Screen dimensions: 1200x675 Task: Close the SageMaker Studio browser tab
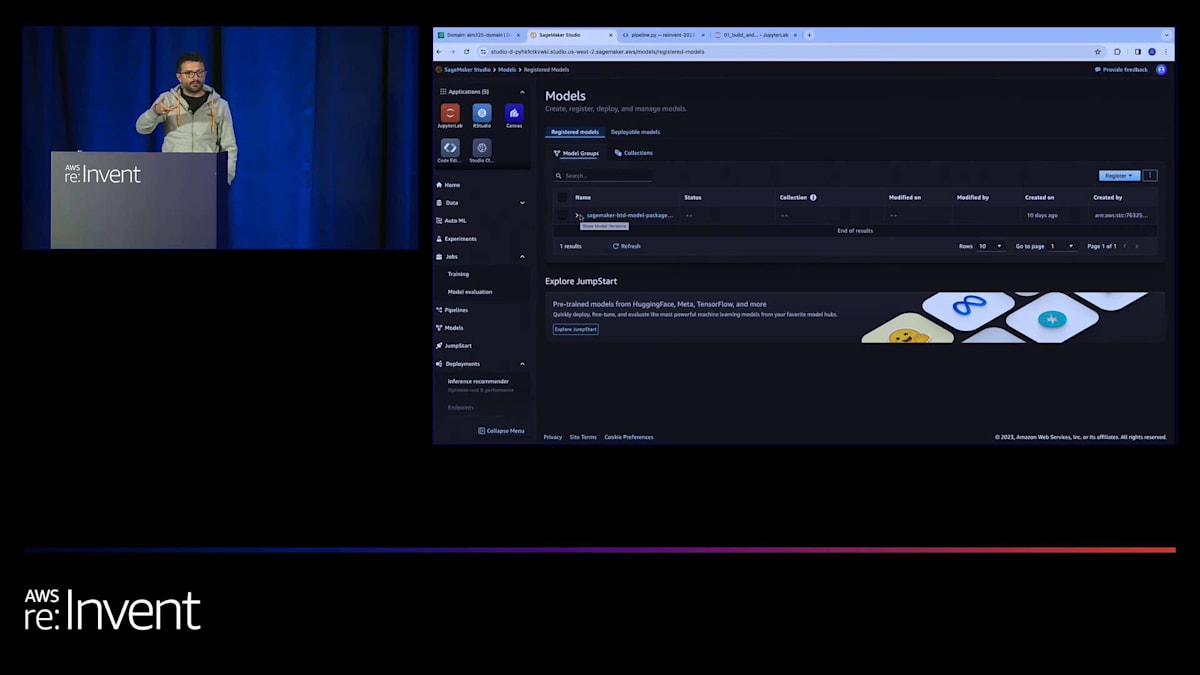[x=610, y=35]
